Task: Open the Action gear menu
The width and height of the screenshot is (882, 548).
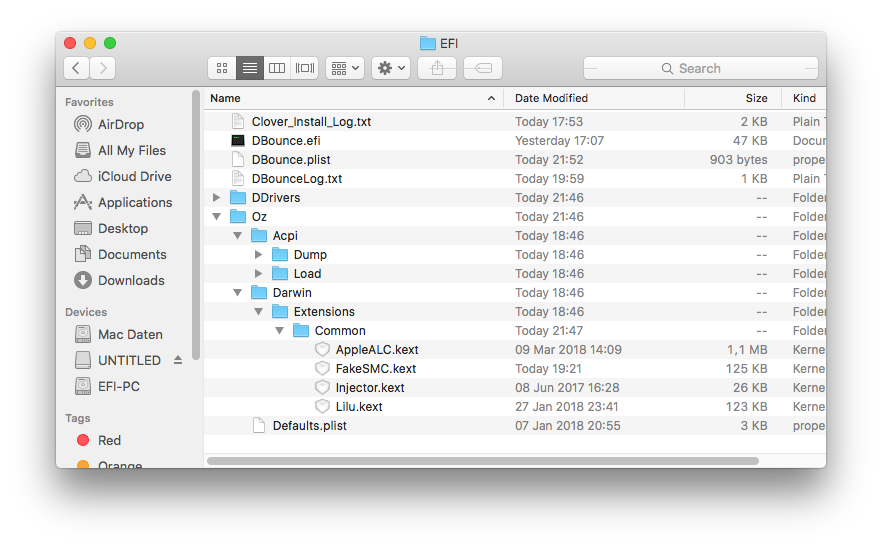Action: pos(391,68)
